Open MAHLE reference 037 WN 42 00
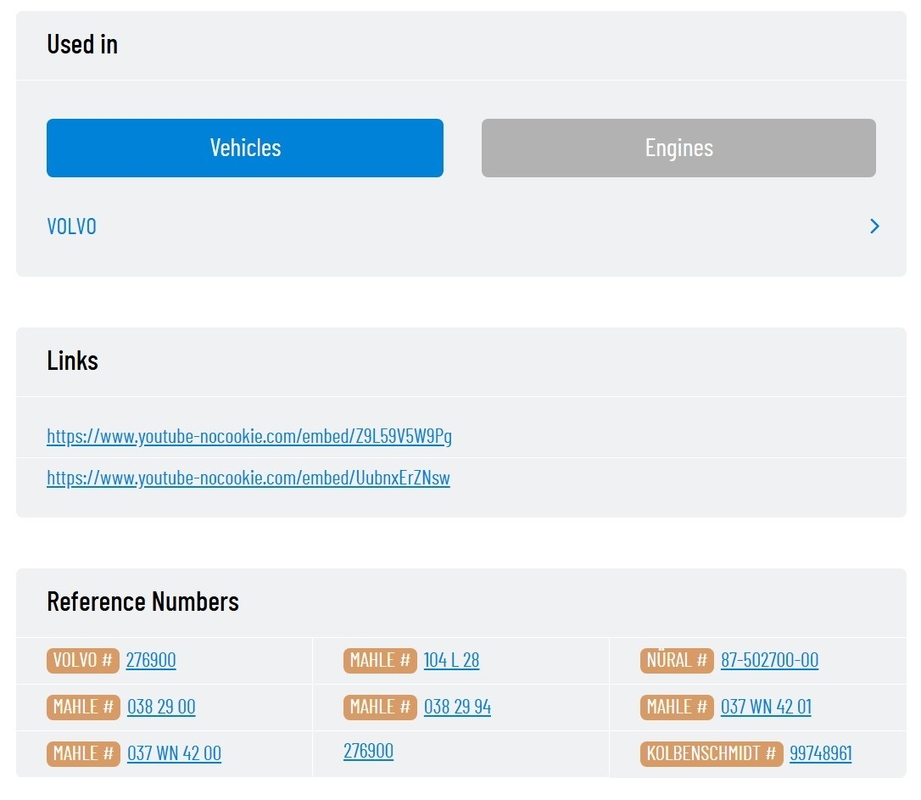The image size is (921, 800). (174, 754)
